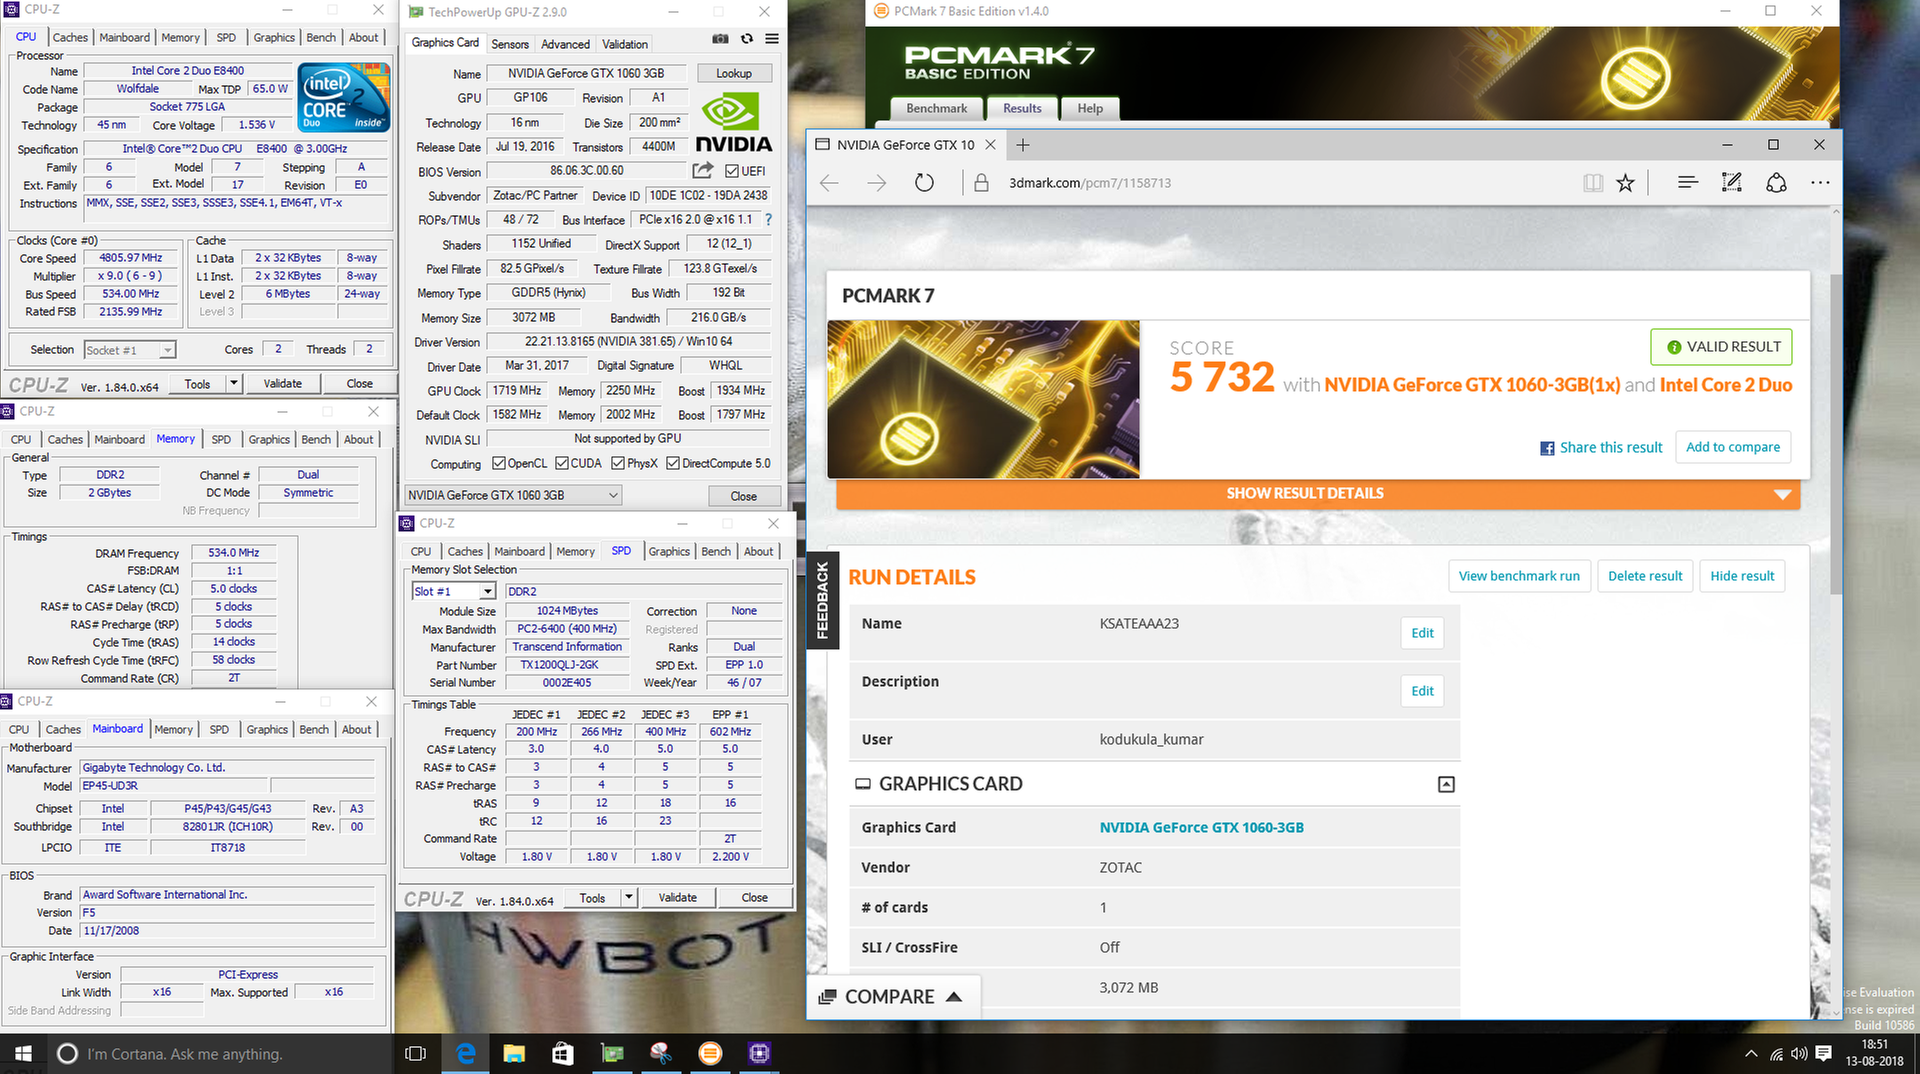Edit the result Description field
This screenshot has width=1920, height=1074.
1422,691
